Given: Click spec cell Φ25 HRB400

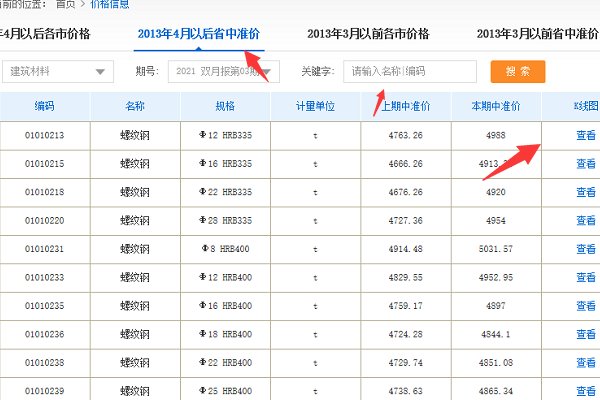Looking at the screenshot, I should (x=225, y=391).
